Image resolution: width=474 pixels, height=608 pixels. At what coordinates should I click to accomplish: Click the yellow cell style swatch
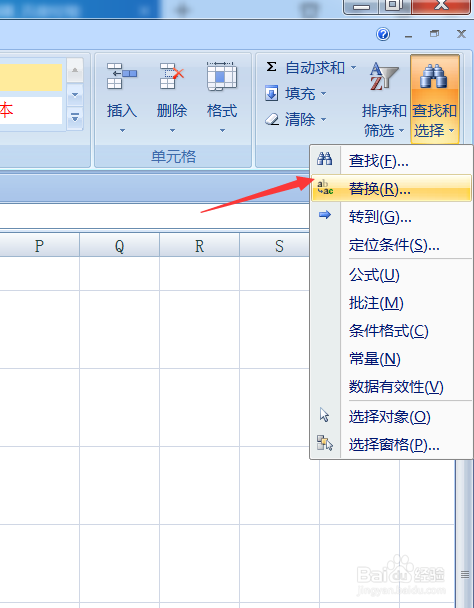31,77
